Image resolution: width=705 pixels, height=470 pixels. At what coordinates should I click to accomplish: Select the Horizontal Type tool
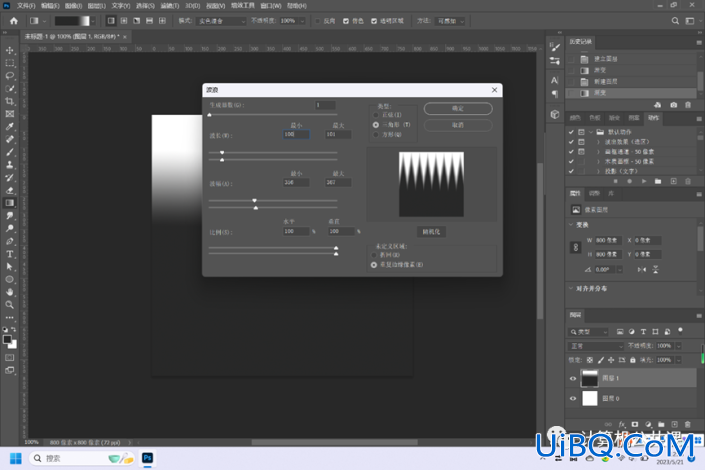pos(9,254)
